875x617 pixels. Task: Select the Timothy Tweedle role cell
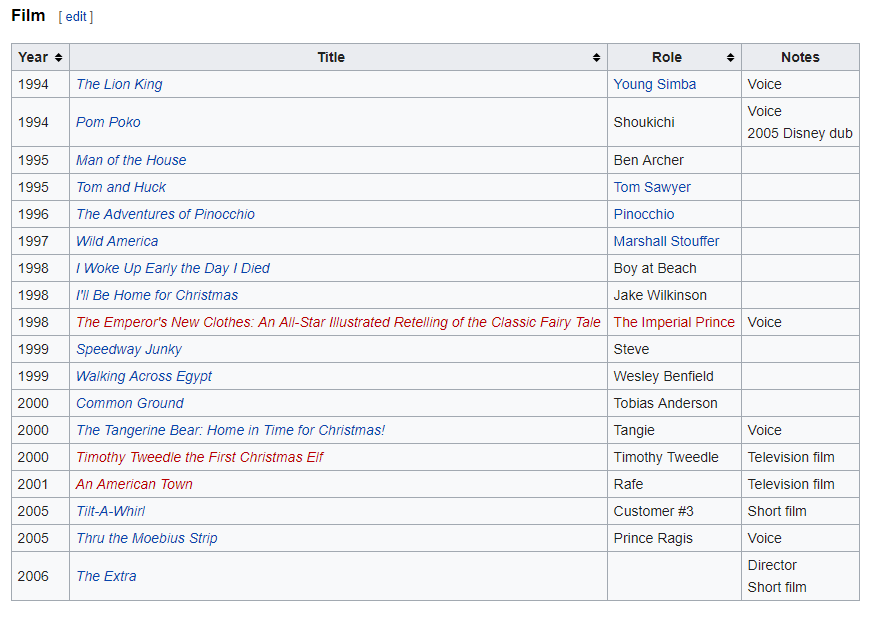coord(674,457)
